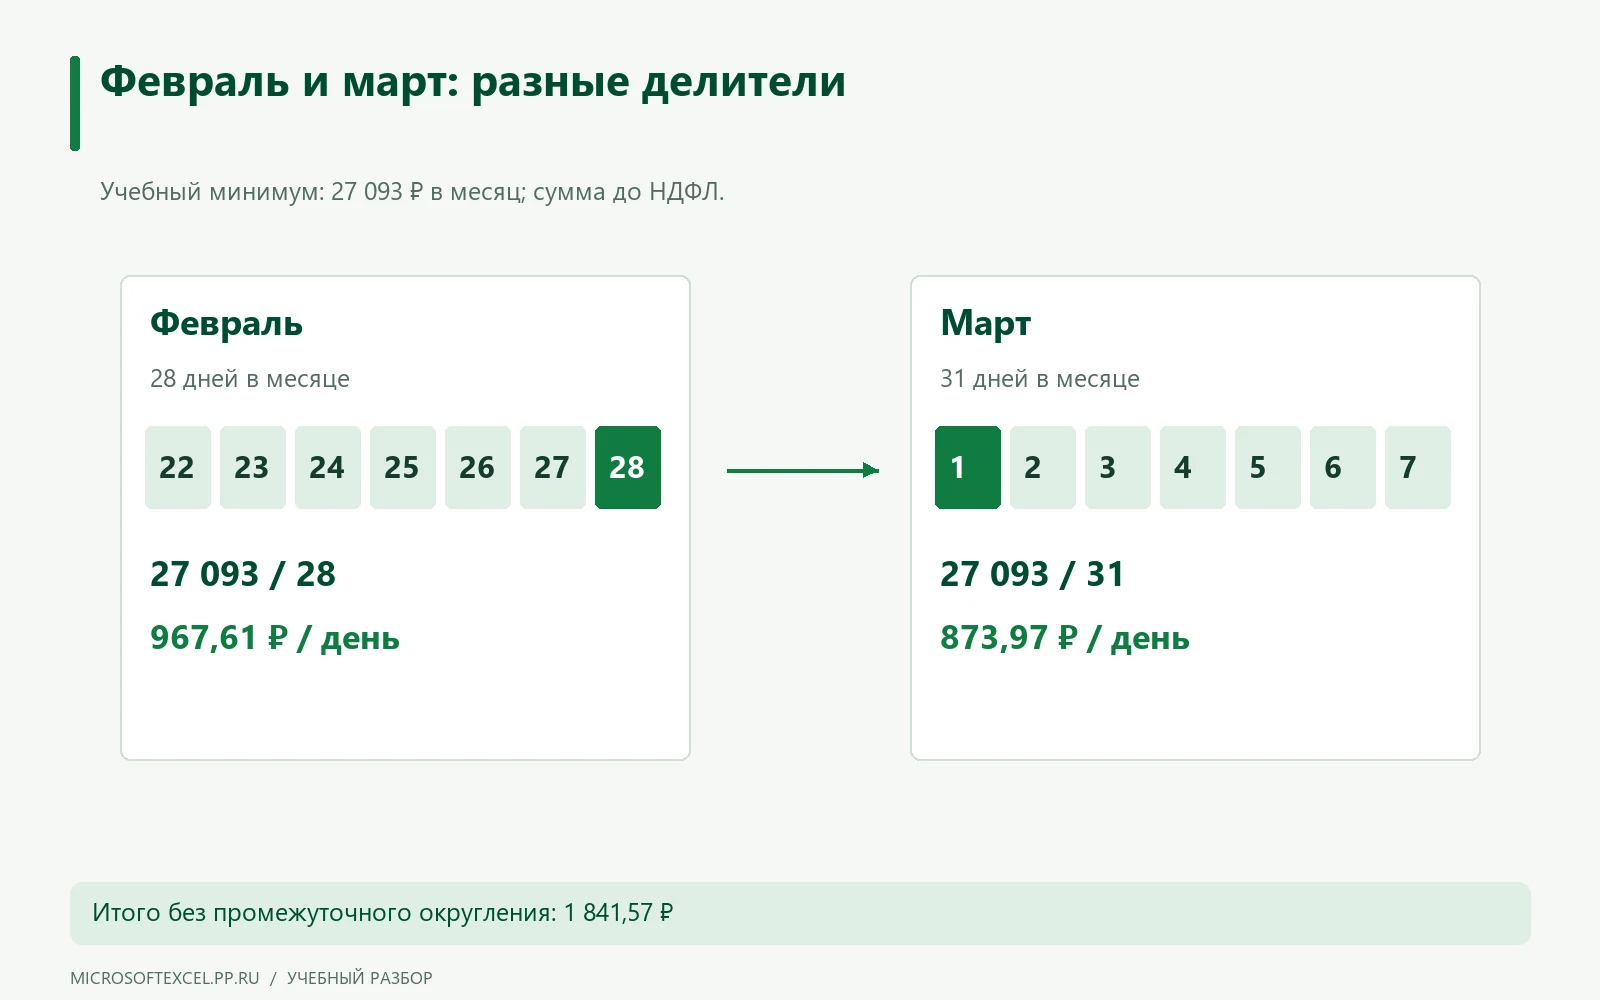The image size is (1600, 1000).
Task: Click the formula "27 093 / 31"
Action: (x=1032, y=574)
